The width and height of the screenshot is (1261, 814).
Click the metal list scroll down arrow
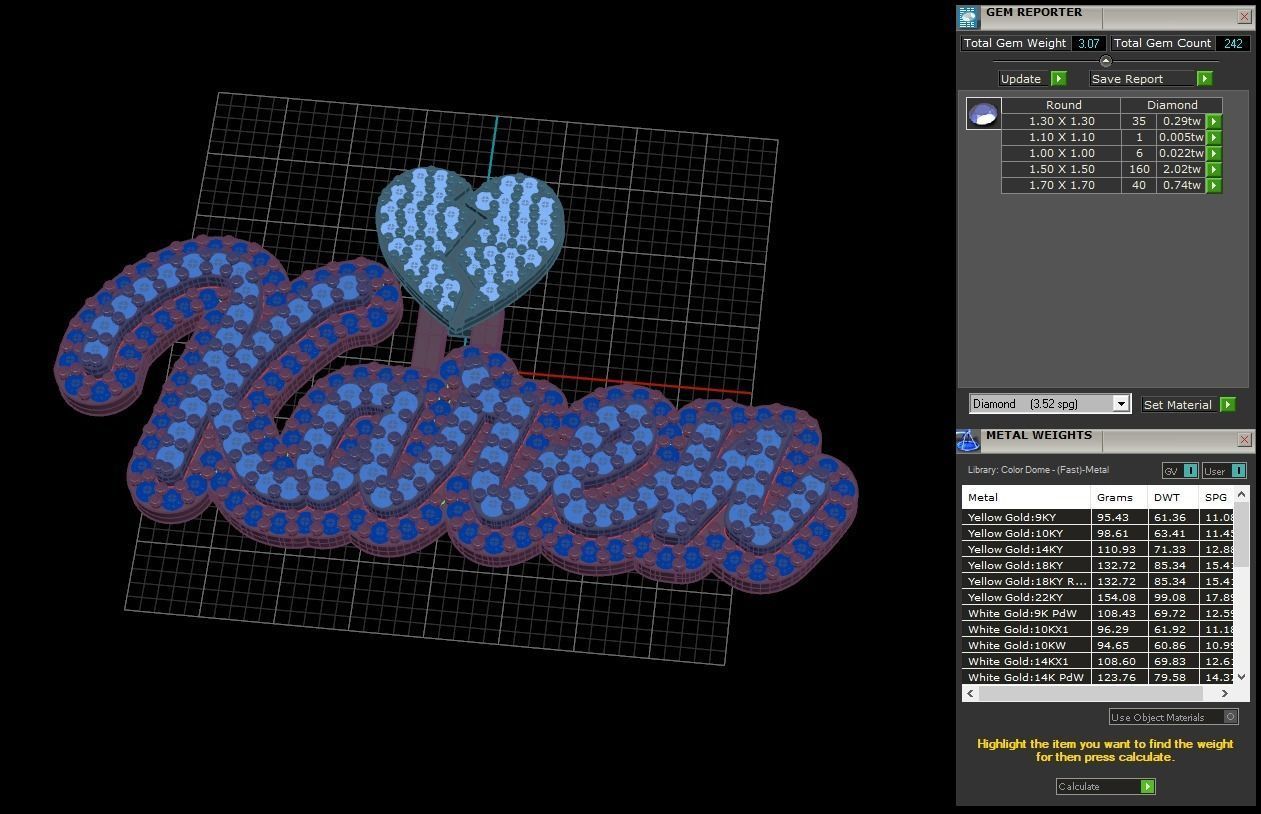point(1242,677)
